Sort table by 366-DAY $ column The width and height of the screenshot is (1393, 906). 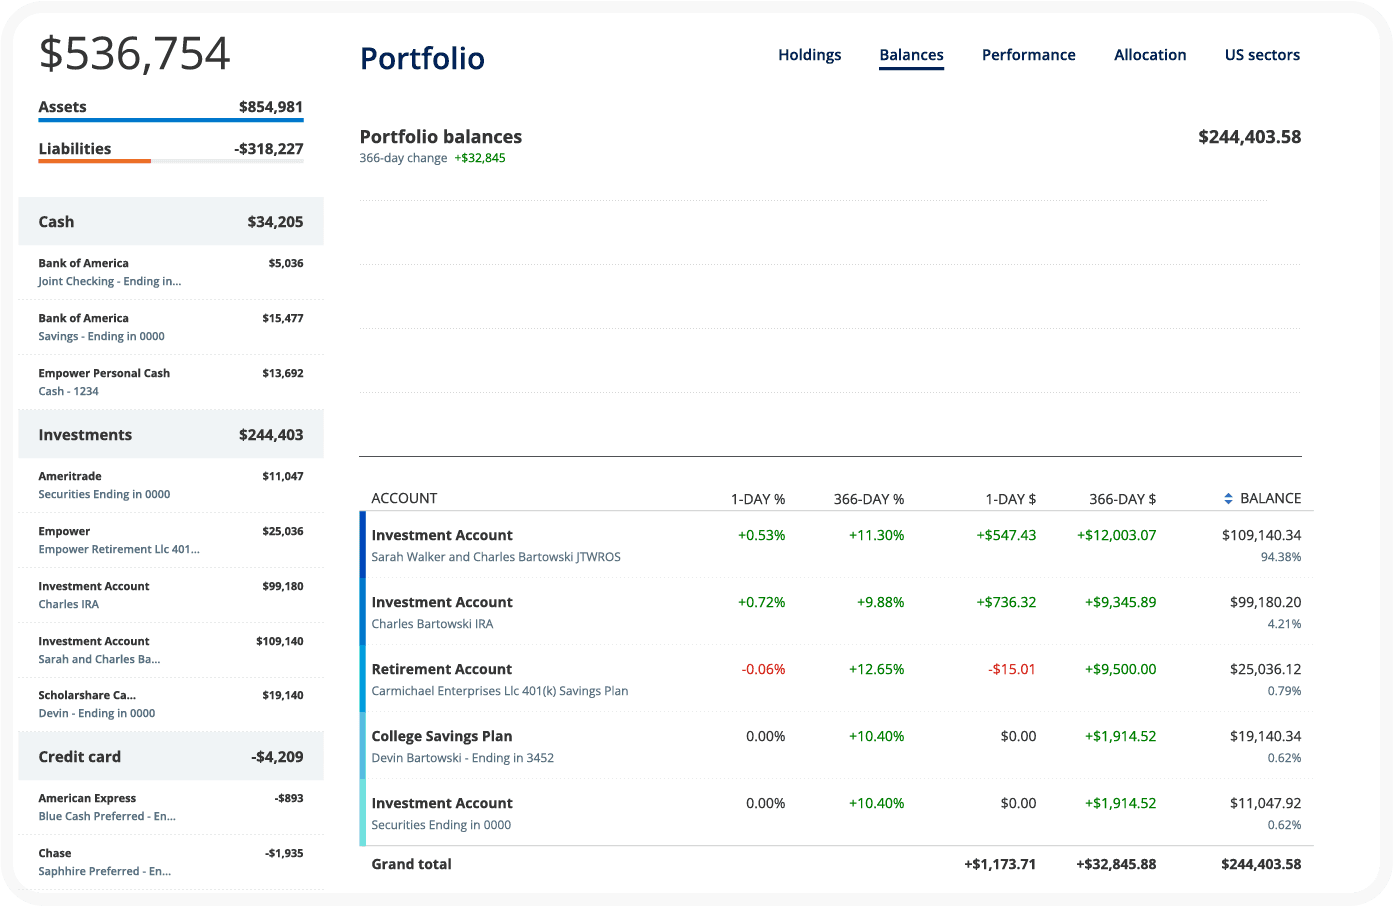1123,498
